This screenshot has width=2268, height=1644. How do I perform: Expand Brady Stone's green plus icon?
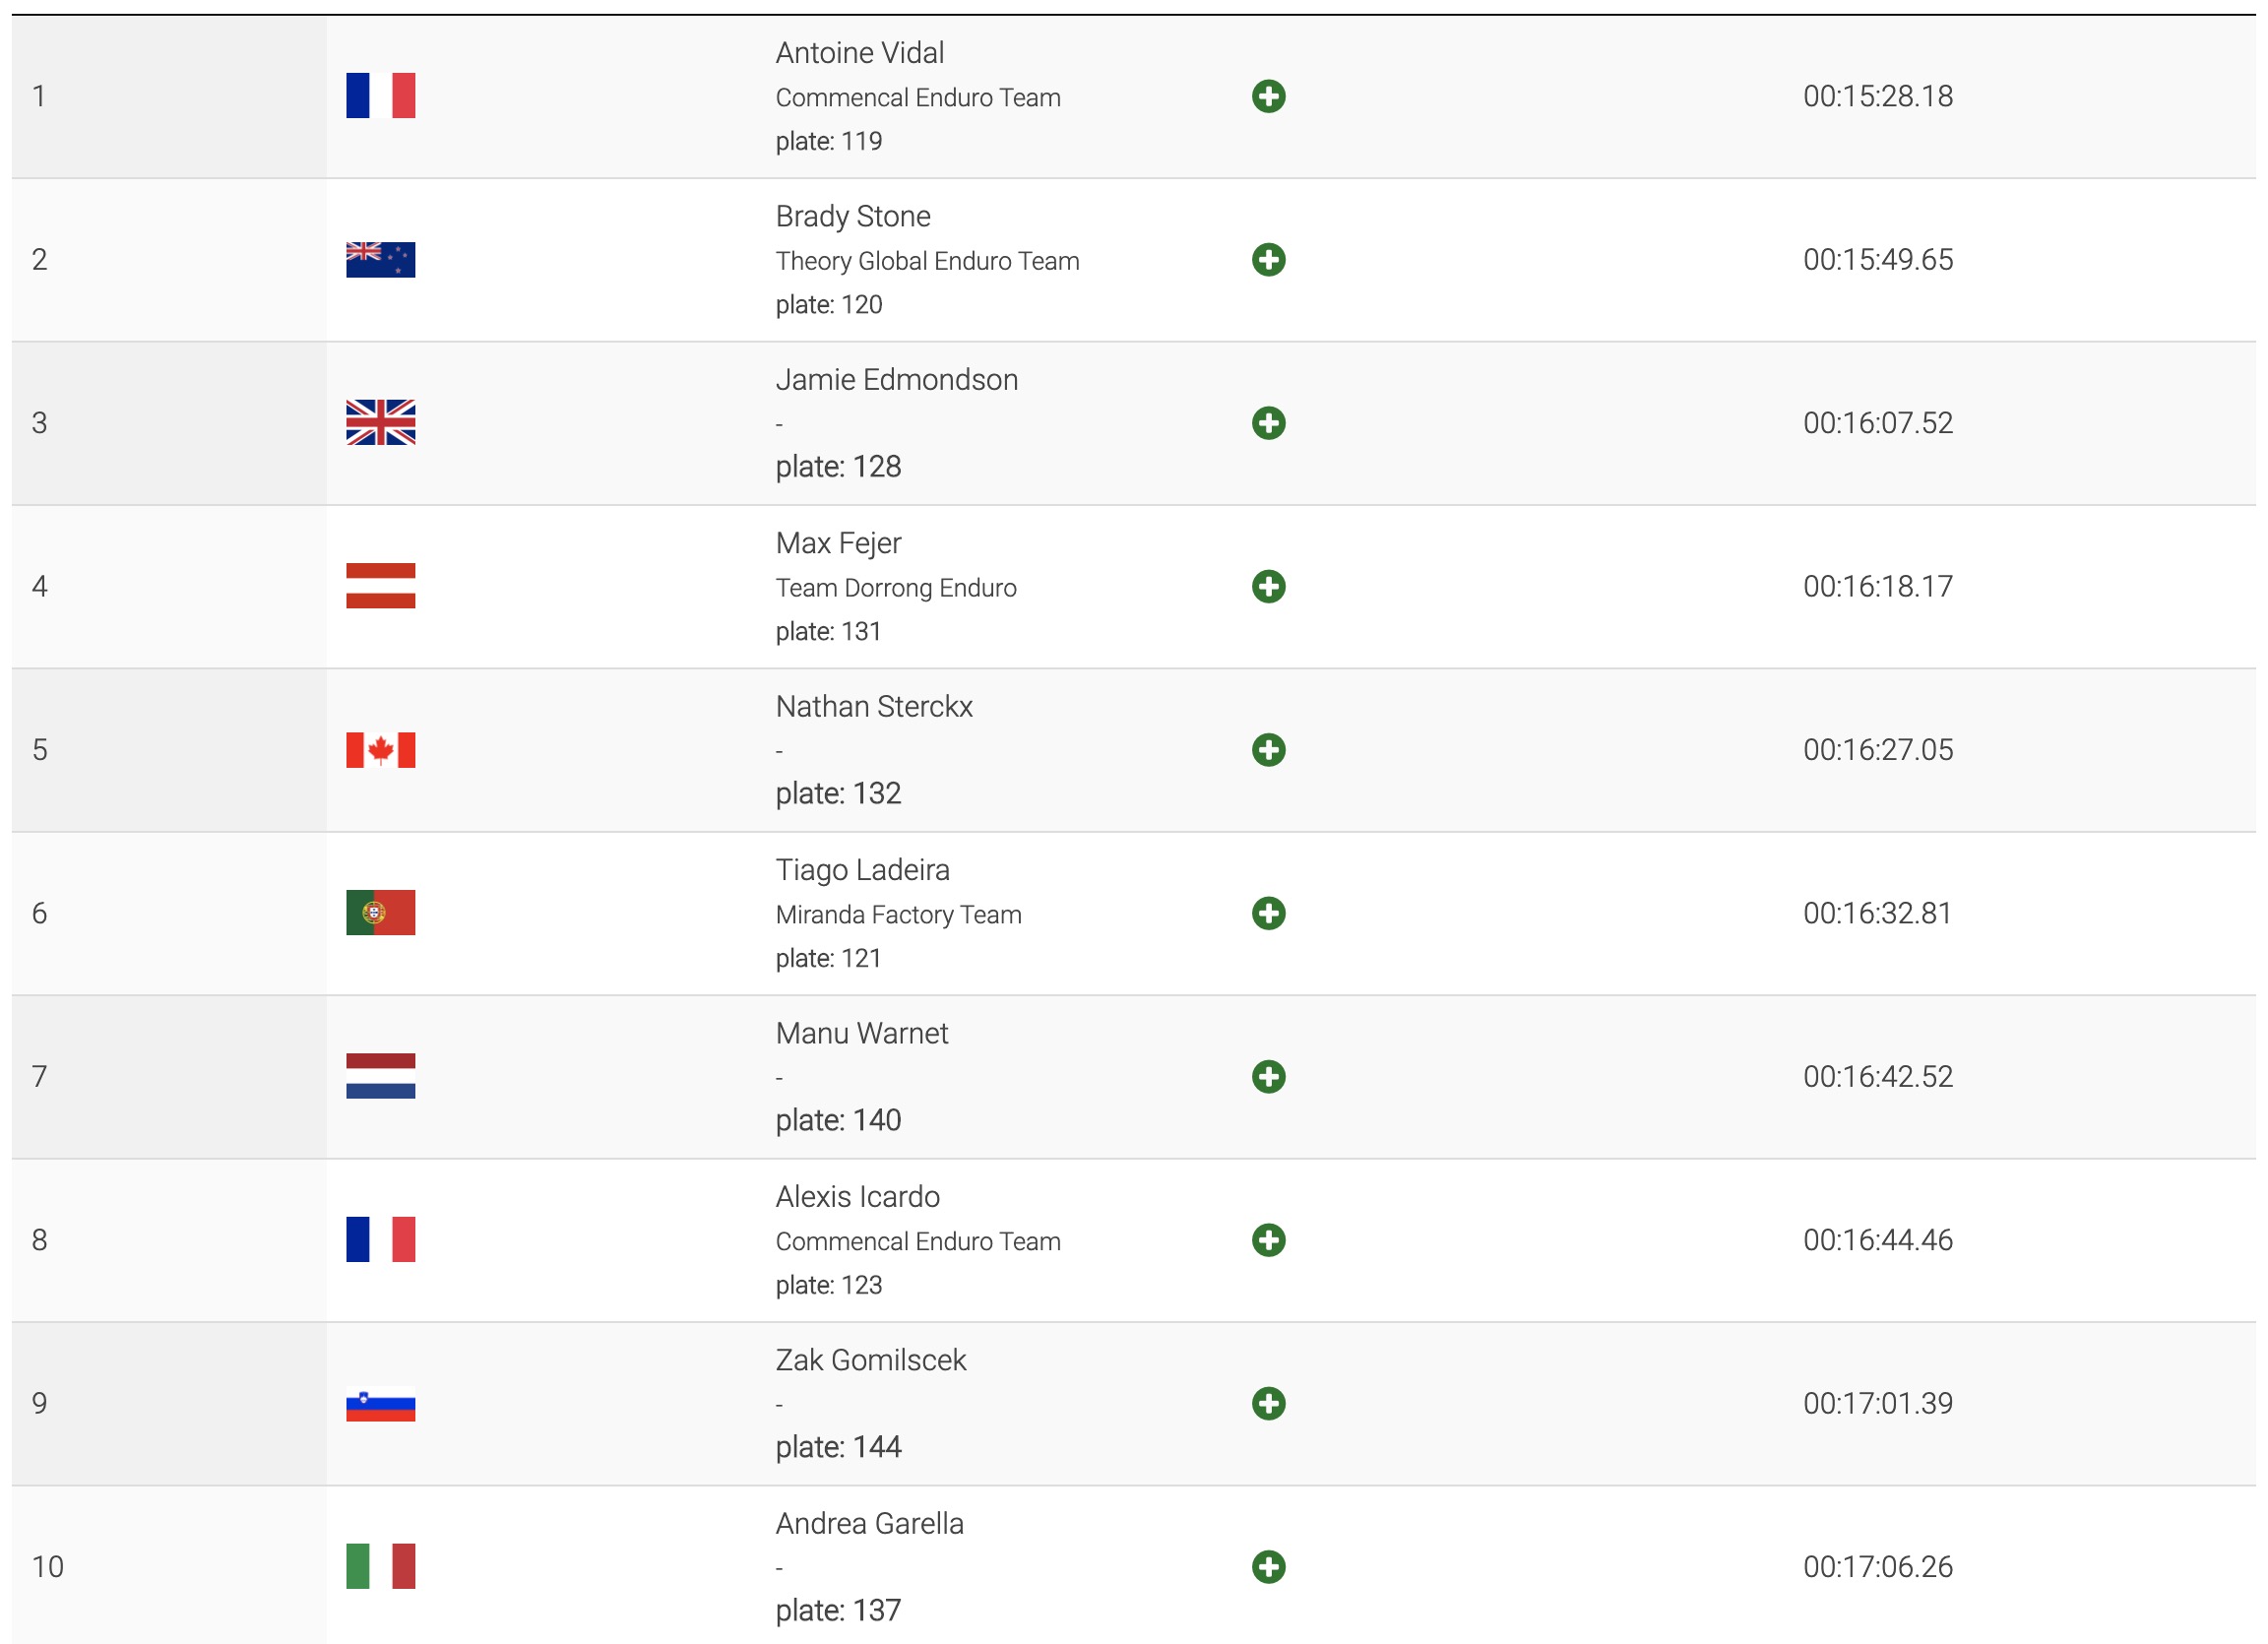tap(1268, 260)
